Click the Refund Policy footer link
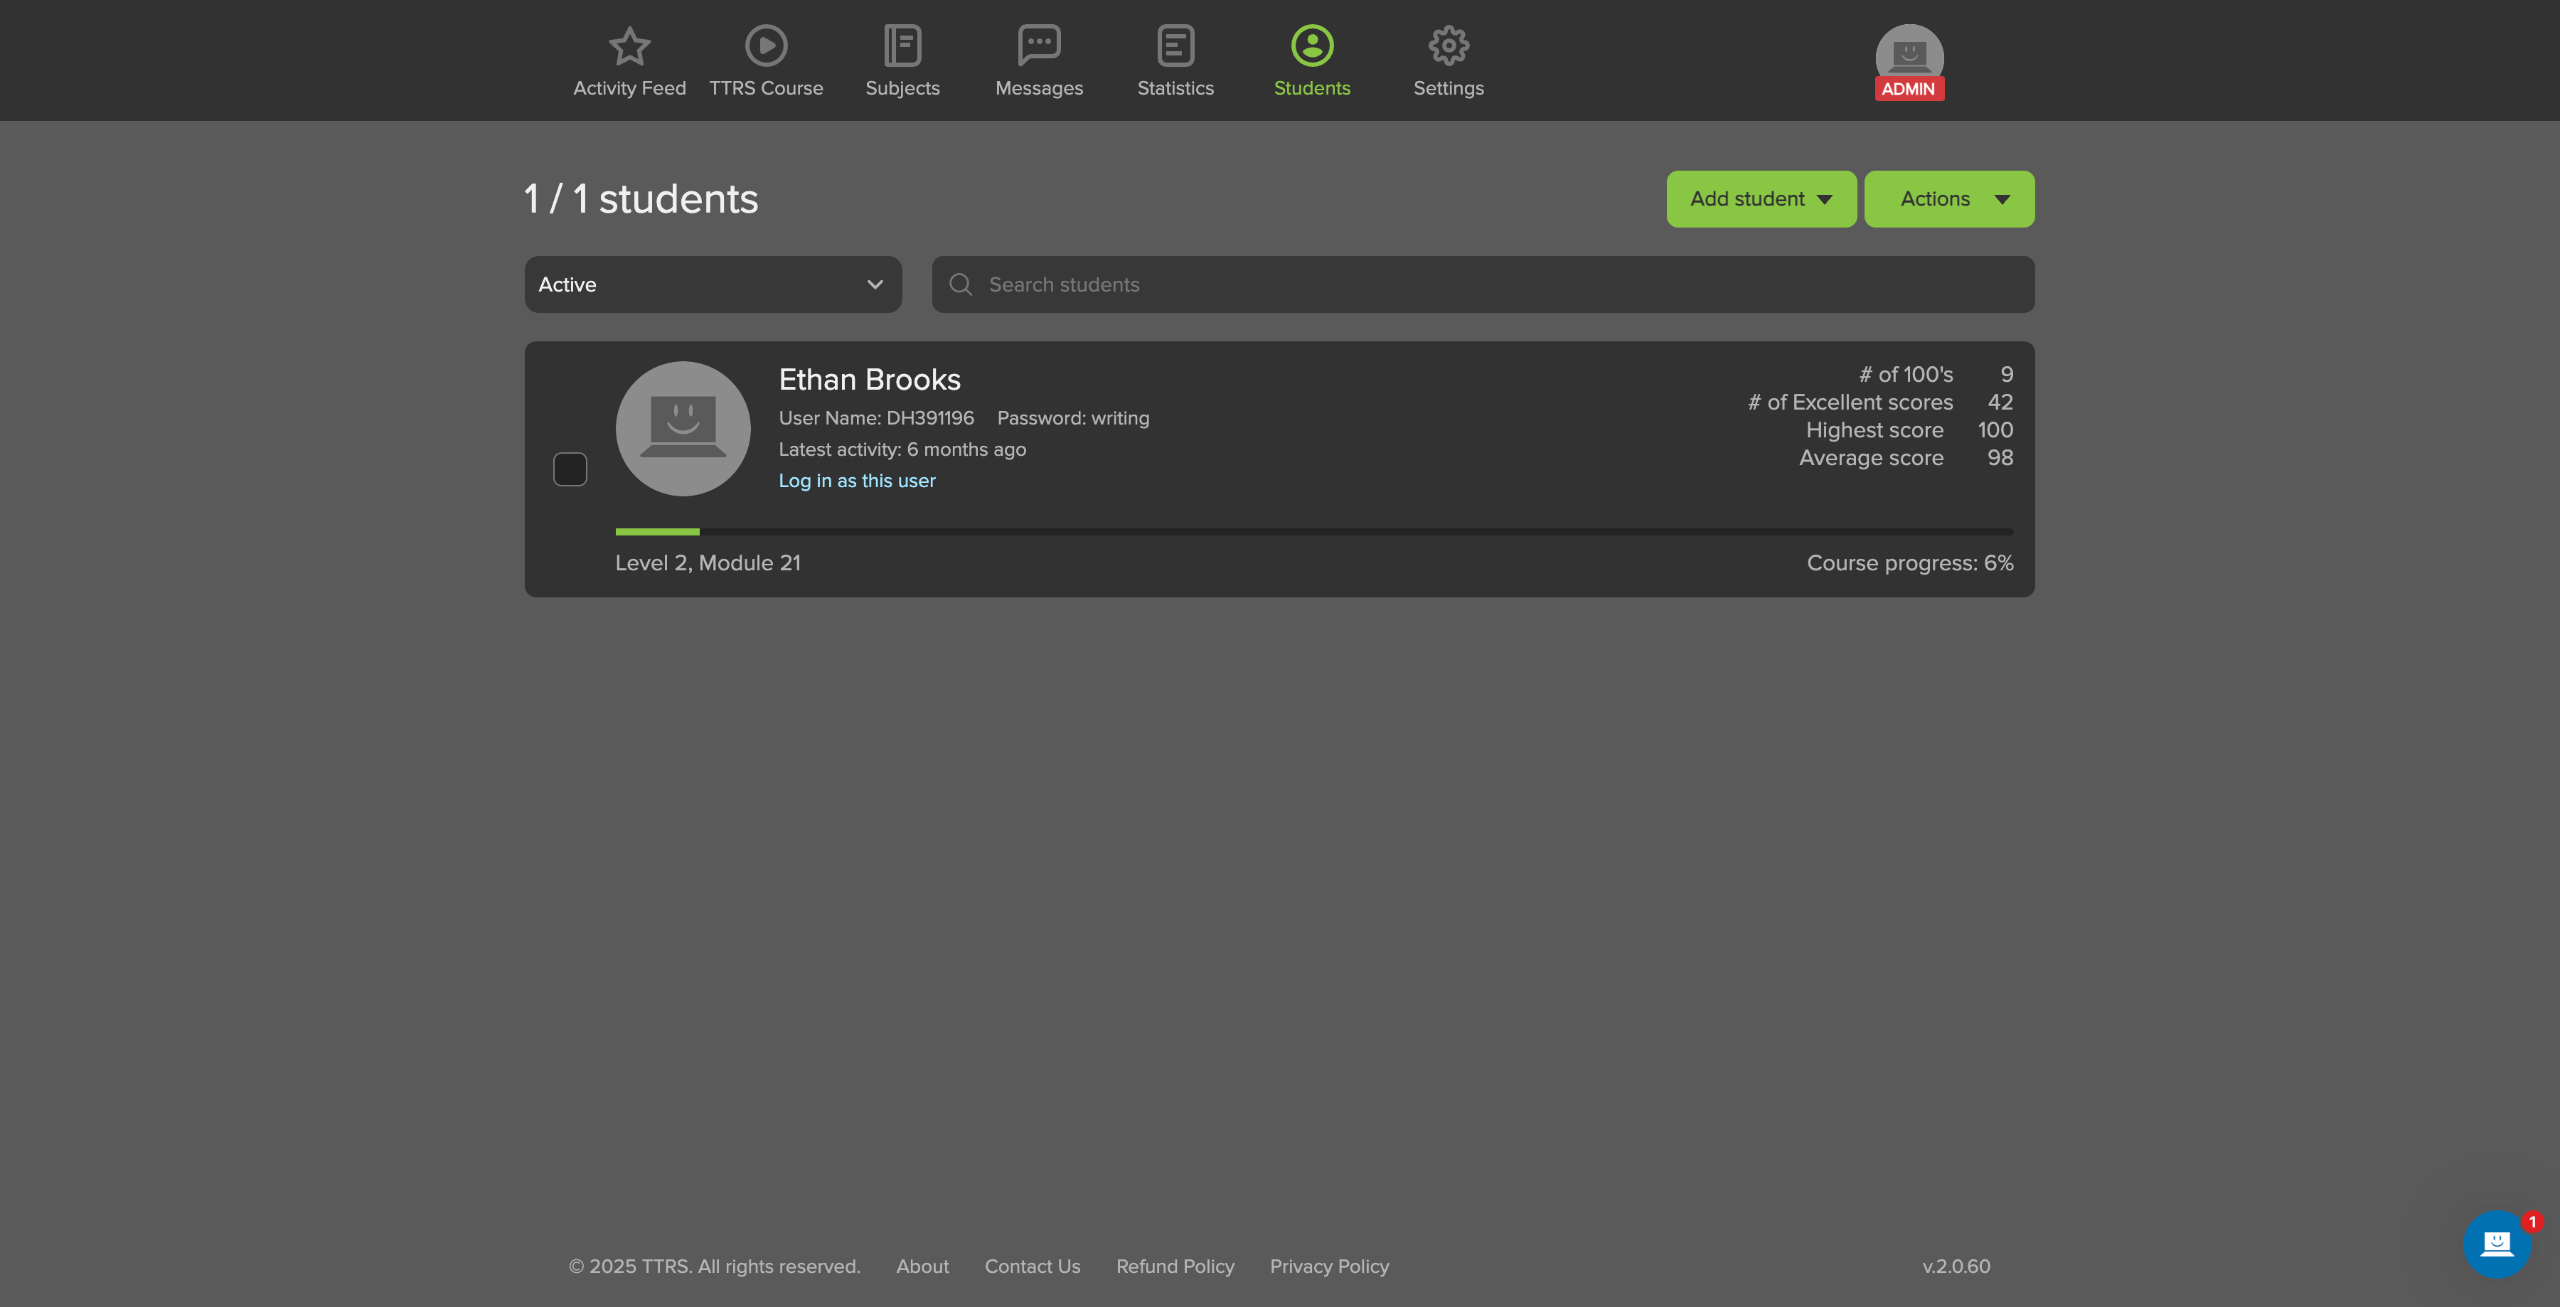Viewport: 2560px width, 1307px height. coord(1175,1266)
